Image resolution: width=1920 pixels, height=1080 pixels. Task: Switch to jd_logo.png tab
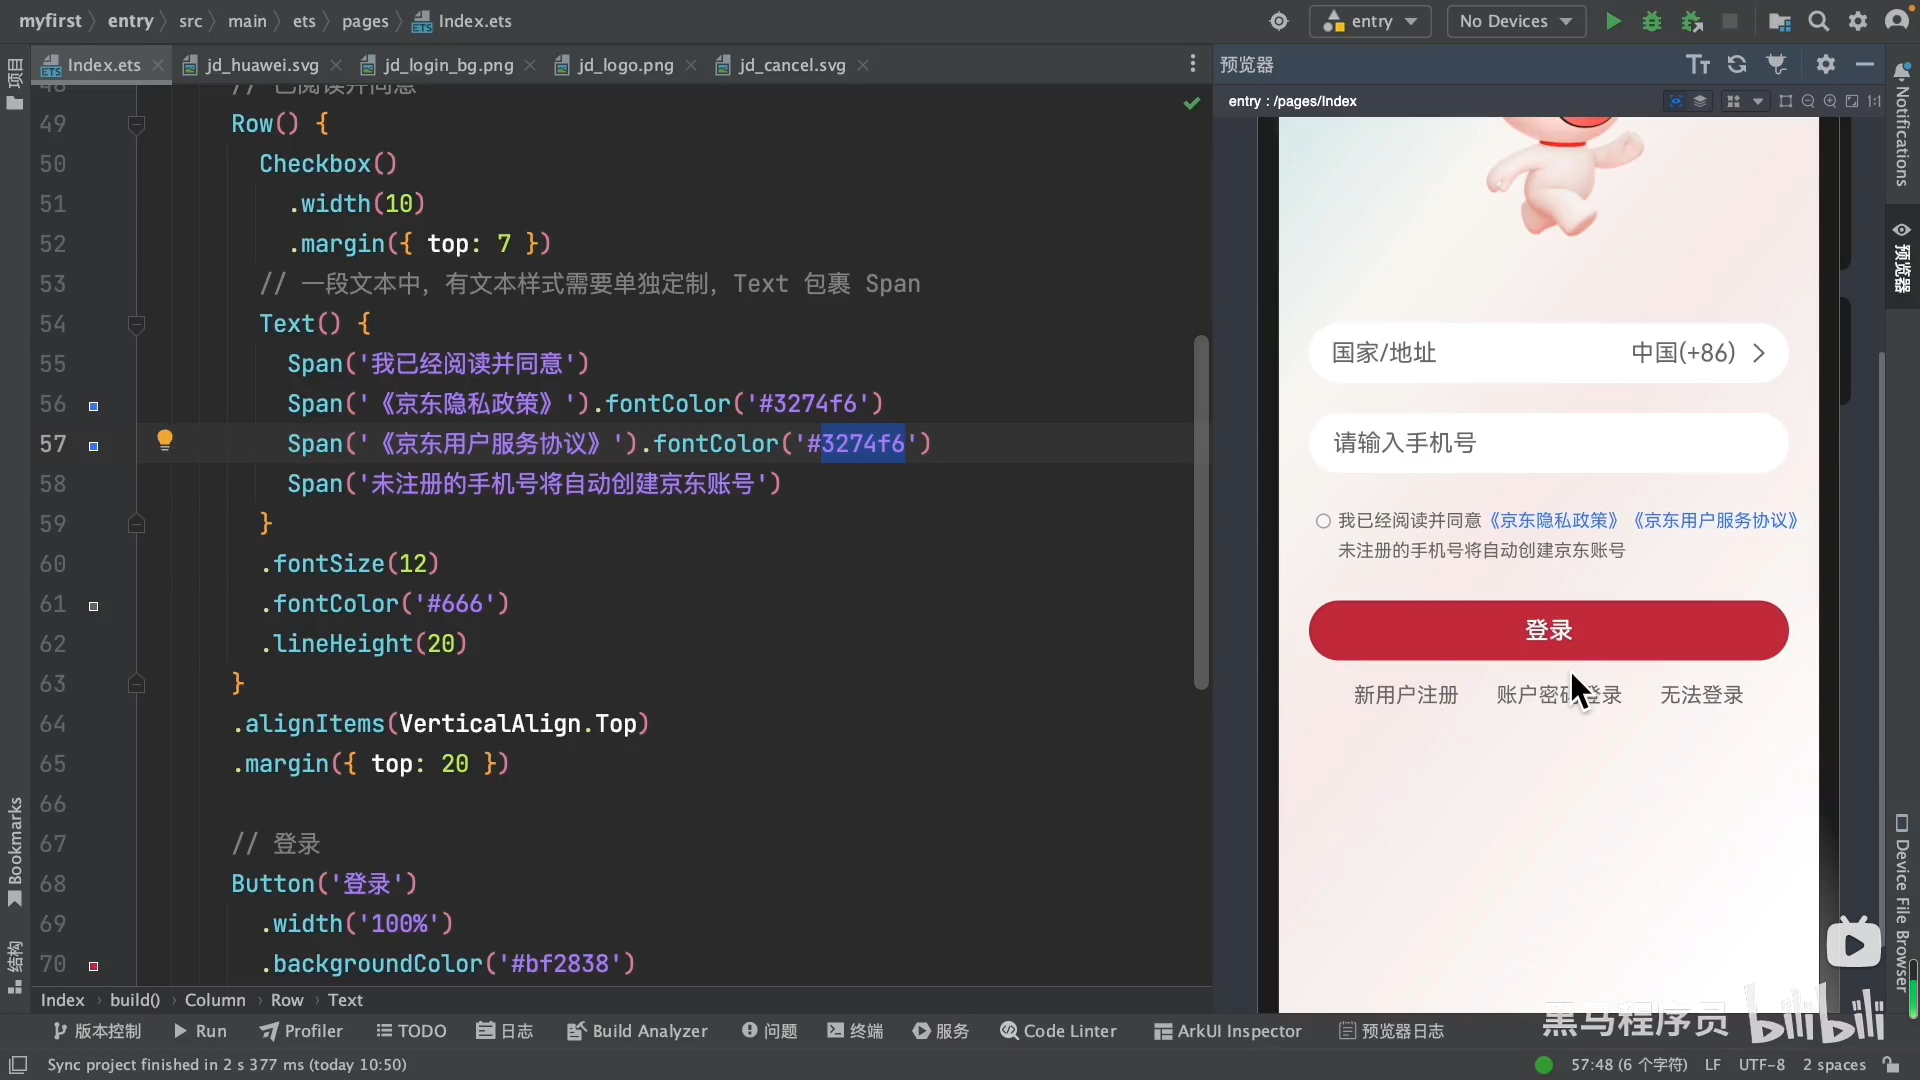click(616, 65)
